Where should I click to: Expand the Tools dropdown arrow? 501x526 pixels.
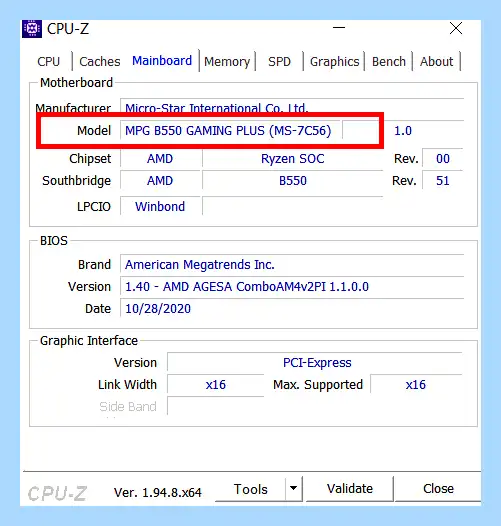pyautogui.click(x=294, y=488)
